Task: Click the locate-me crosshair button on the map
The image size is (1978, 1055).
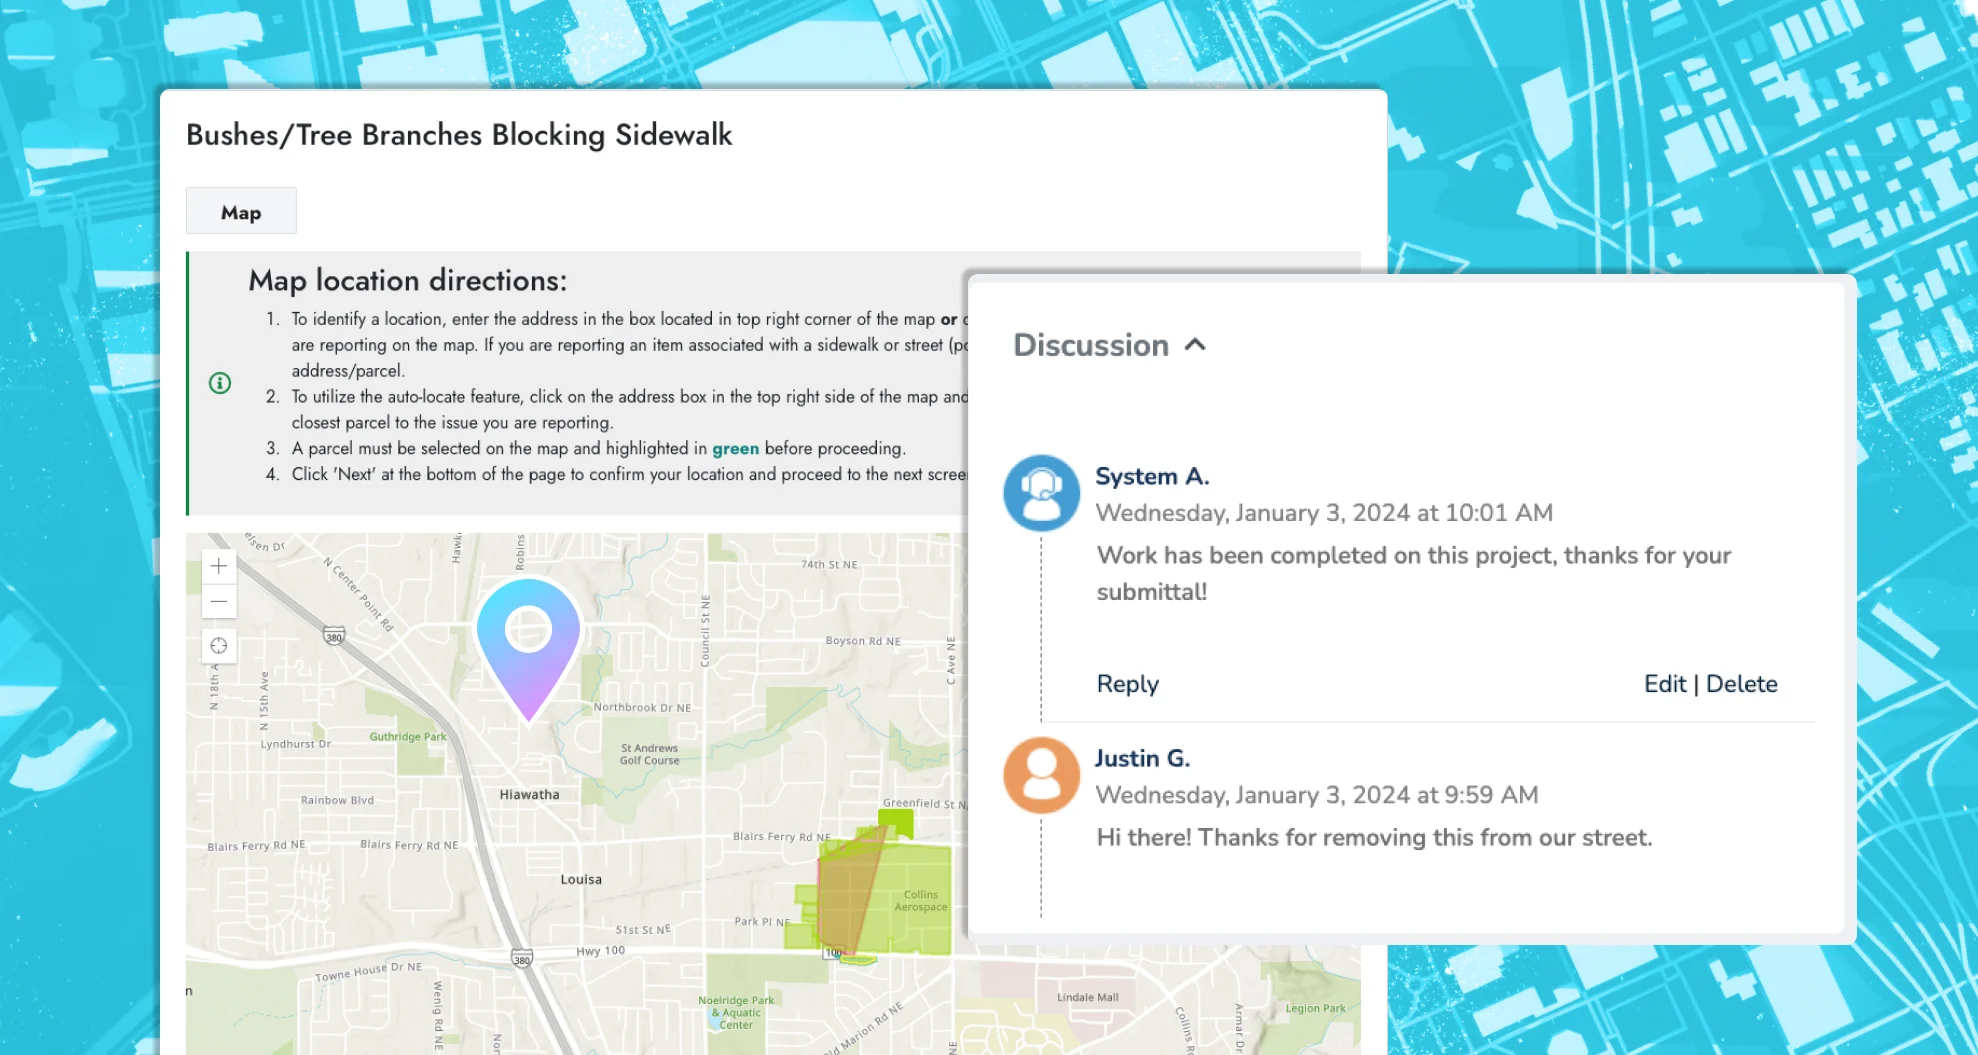Action: click(x=219, y=646)
